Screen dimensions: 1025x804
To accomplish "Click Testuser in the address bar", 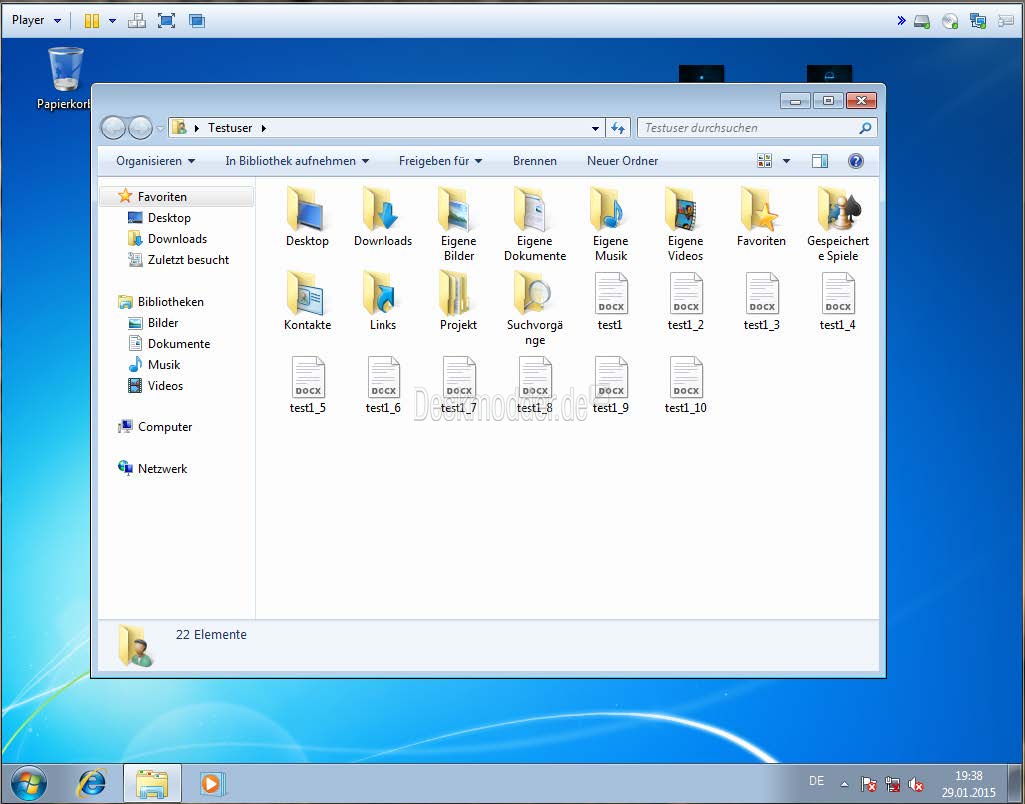I will tap(230, 128).
